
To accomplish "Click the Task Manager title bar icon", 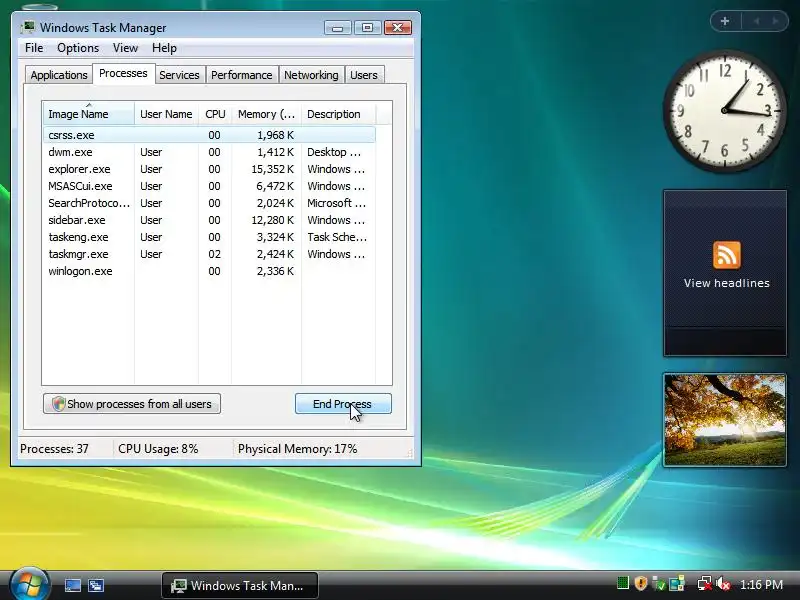I will pos(28,27).
